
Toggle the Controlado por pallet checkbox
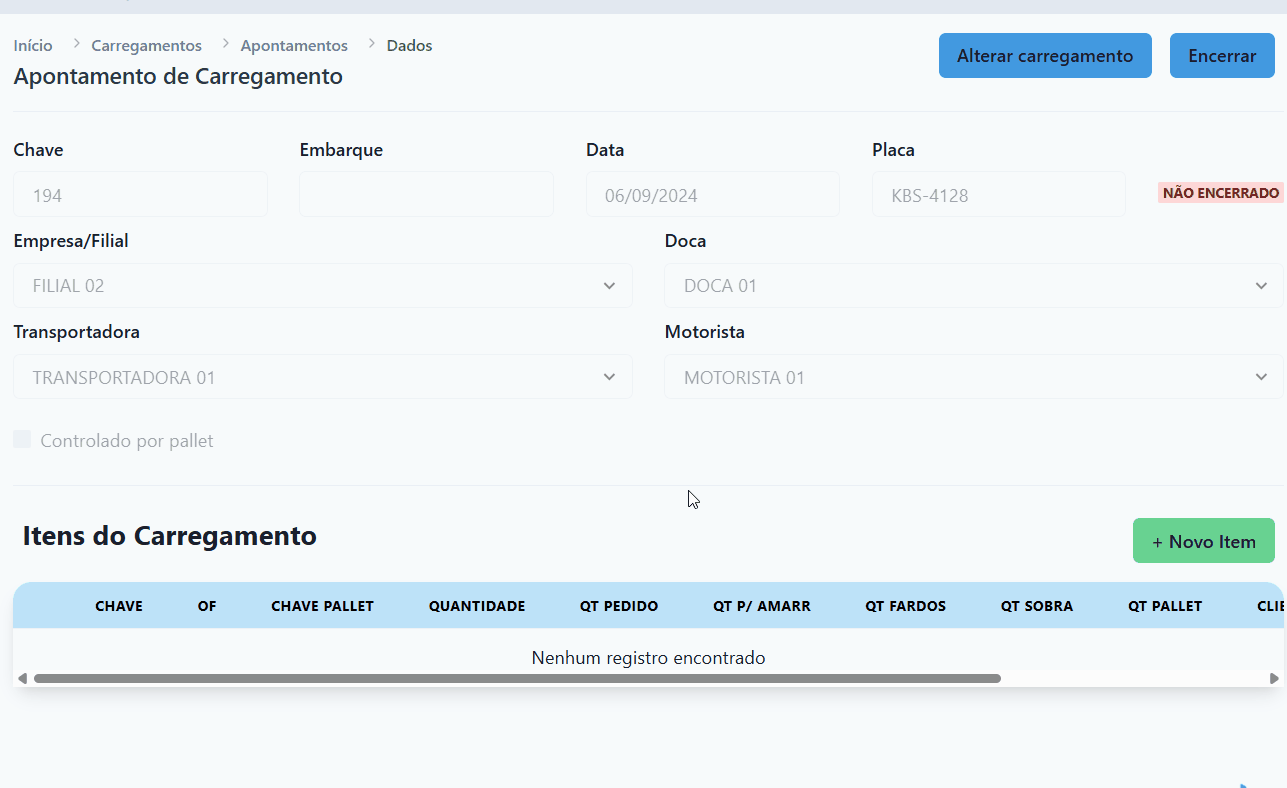tap(22, 440)
